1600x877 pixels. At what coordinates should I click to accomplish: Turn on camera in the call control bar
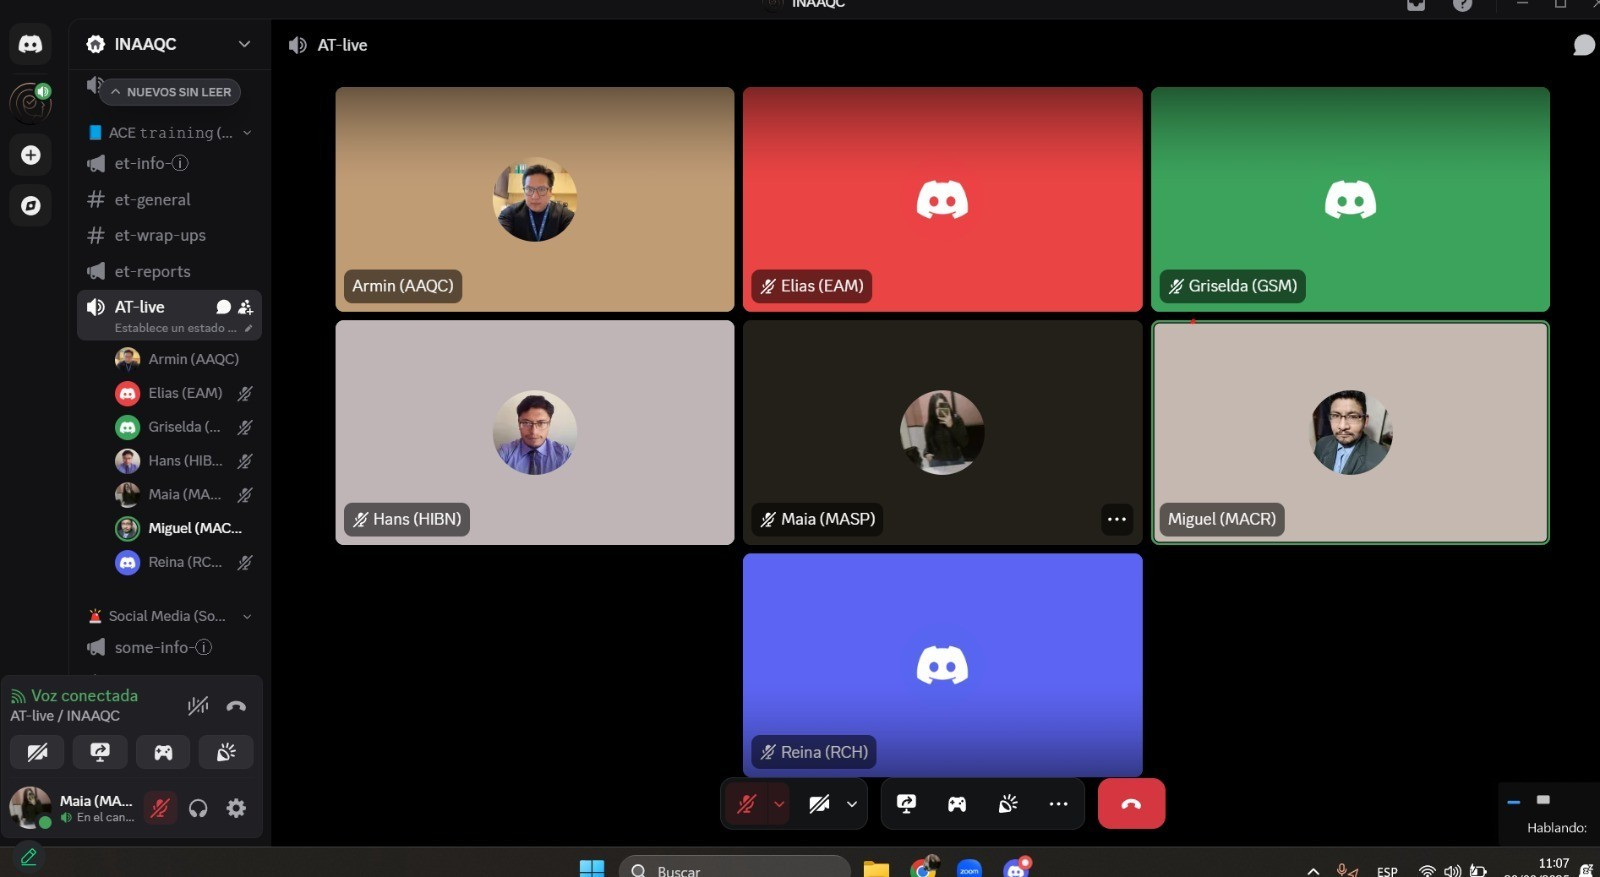[819, 804]
